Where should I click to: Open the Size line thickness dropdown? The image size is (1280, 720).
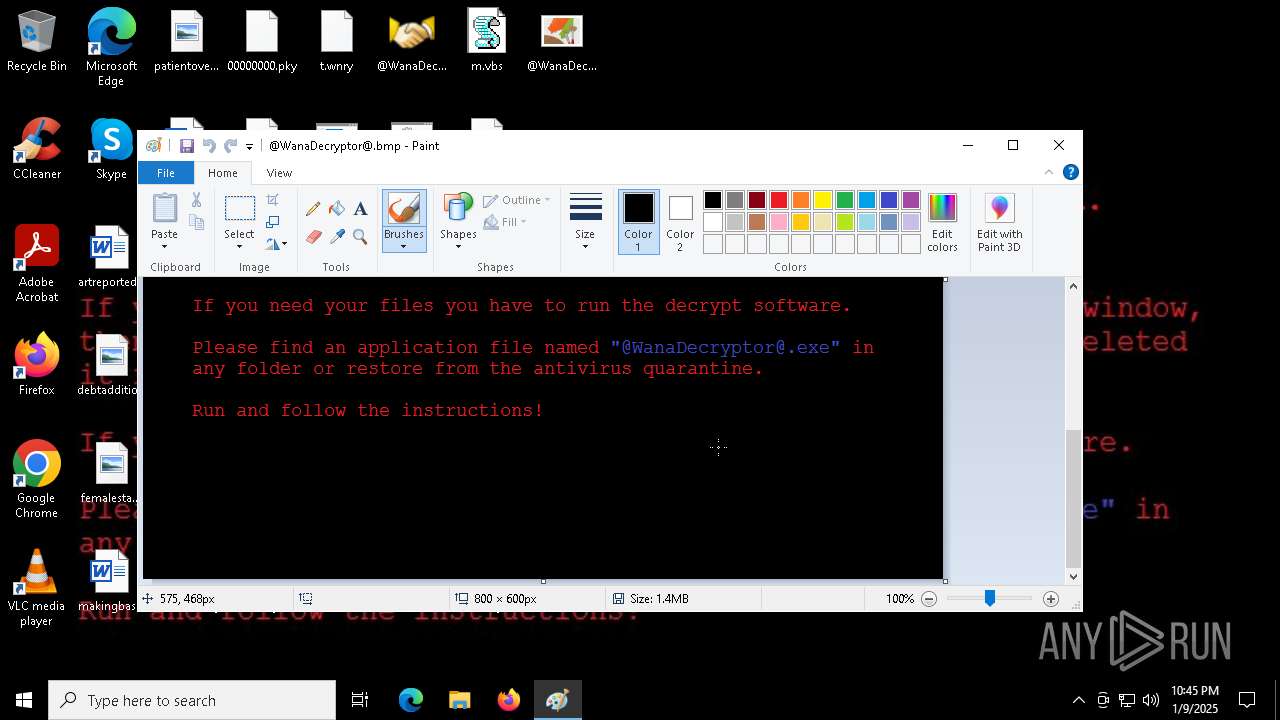[x=585, y=222]
